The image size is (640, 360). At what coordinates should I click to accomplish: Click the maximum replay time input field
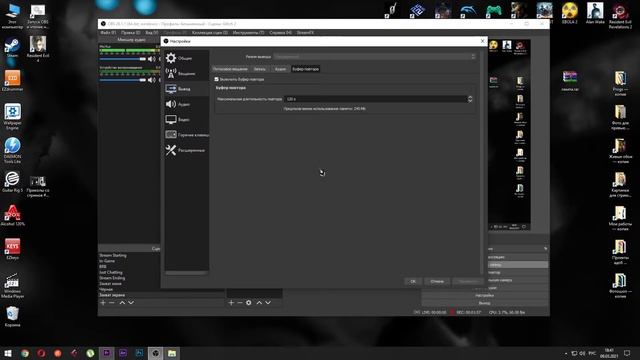376,99
